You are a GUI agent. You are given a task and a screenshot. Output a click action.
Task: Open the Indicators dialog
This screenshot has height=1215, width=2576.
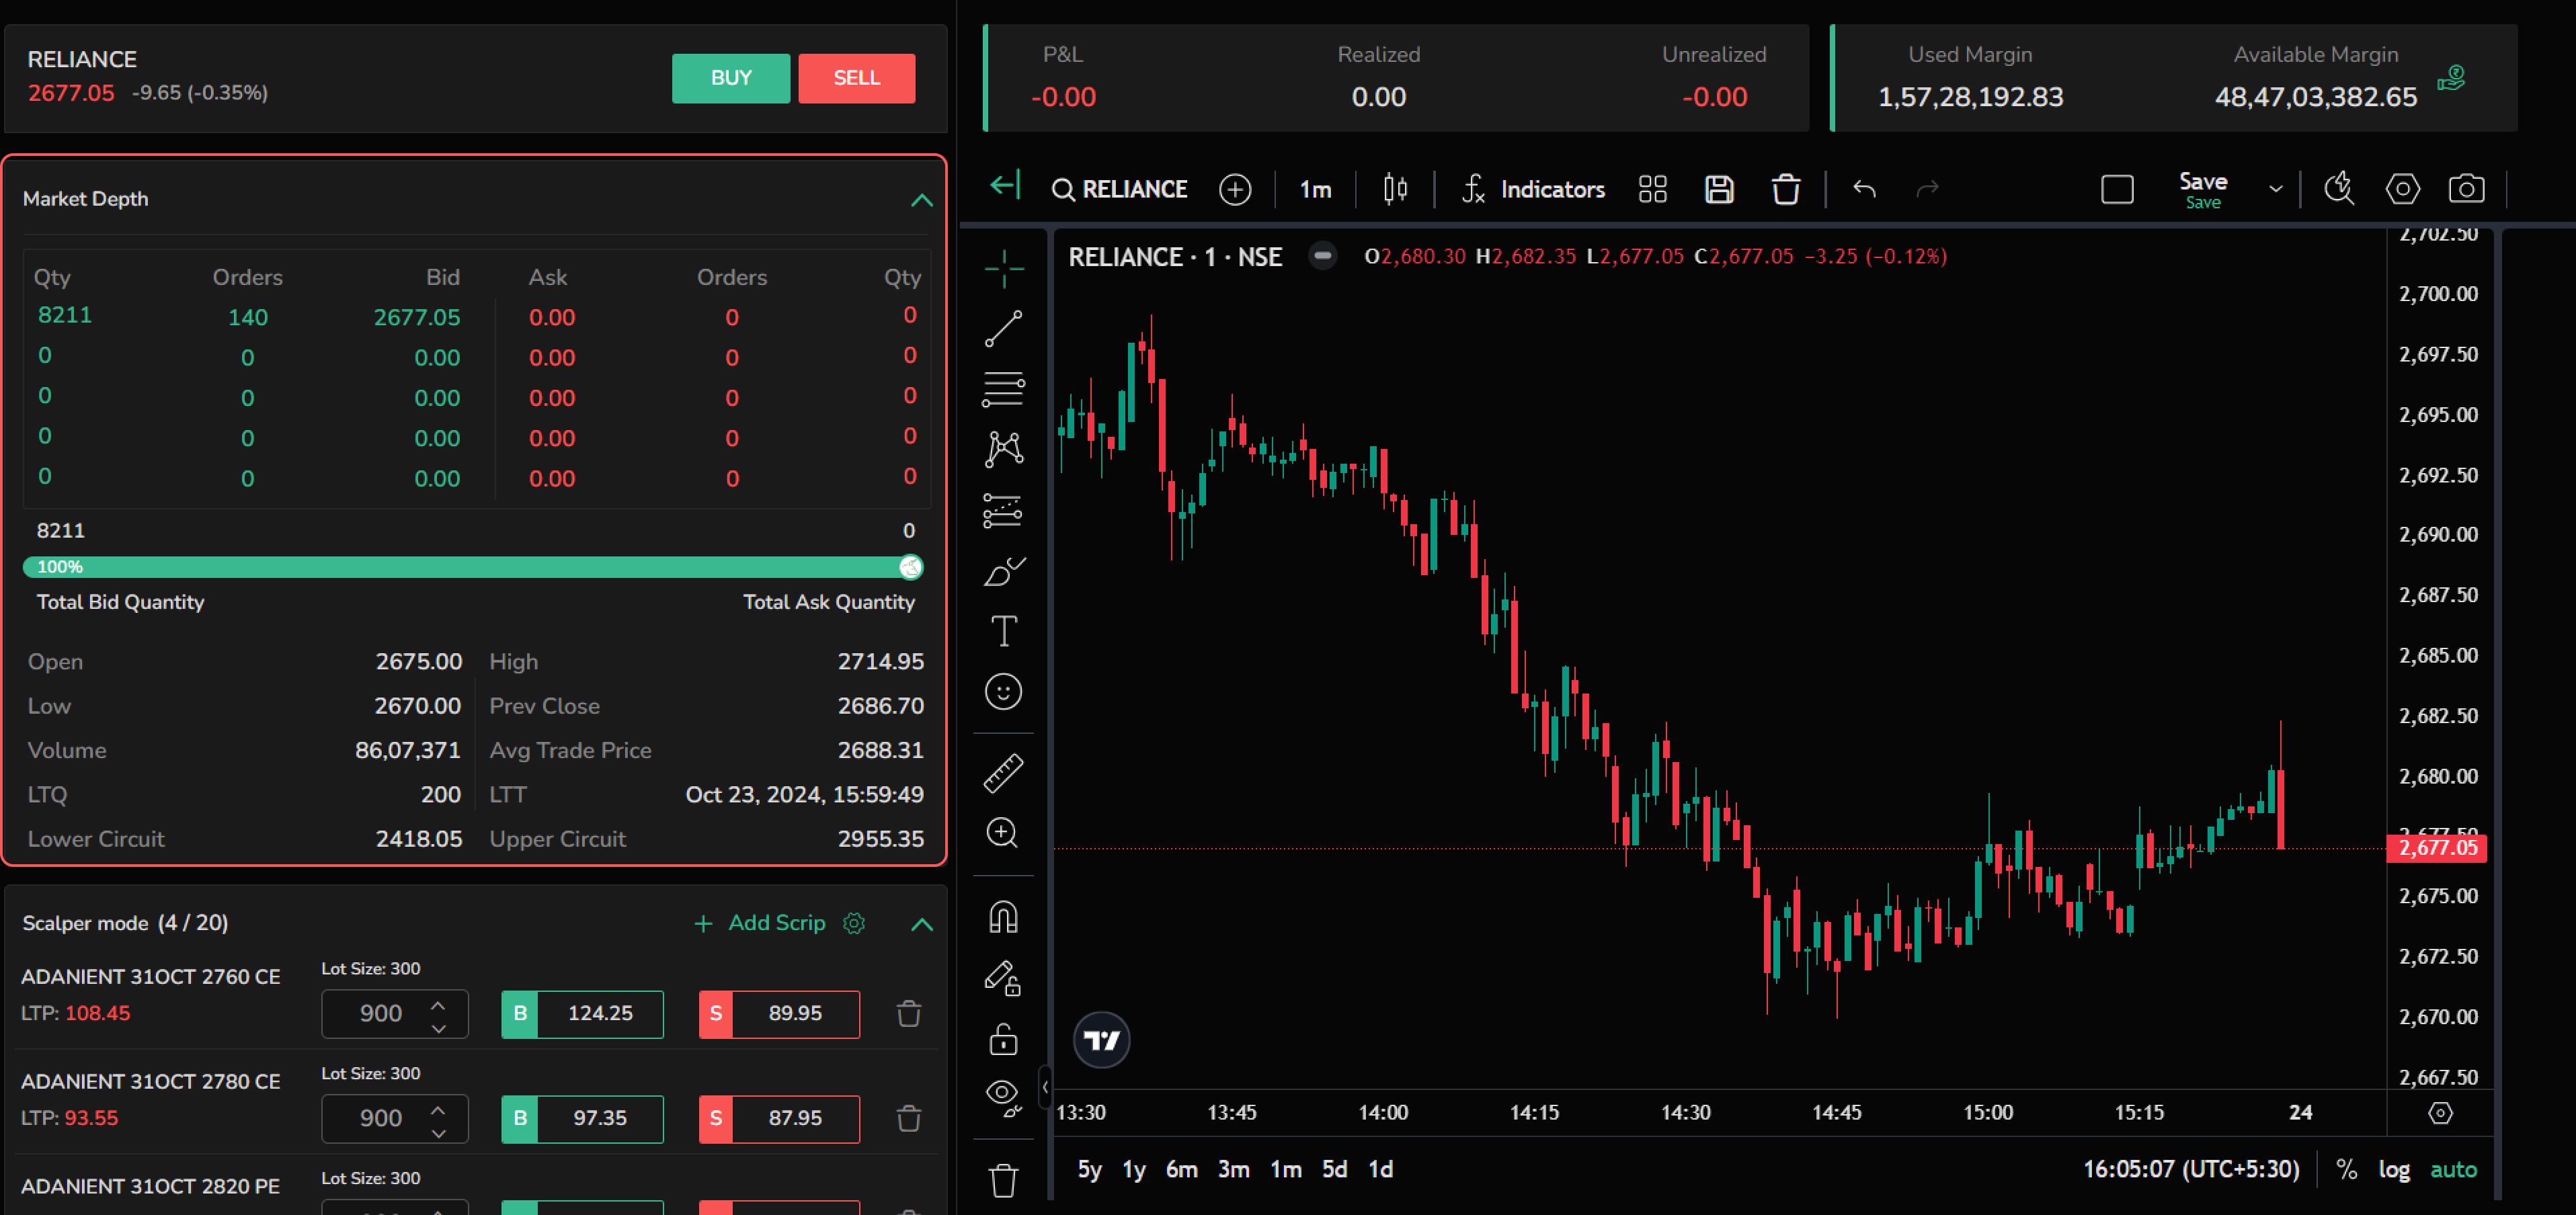pyautogui.click(x=1532, y=190)
